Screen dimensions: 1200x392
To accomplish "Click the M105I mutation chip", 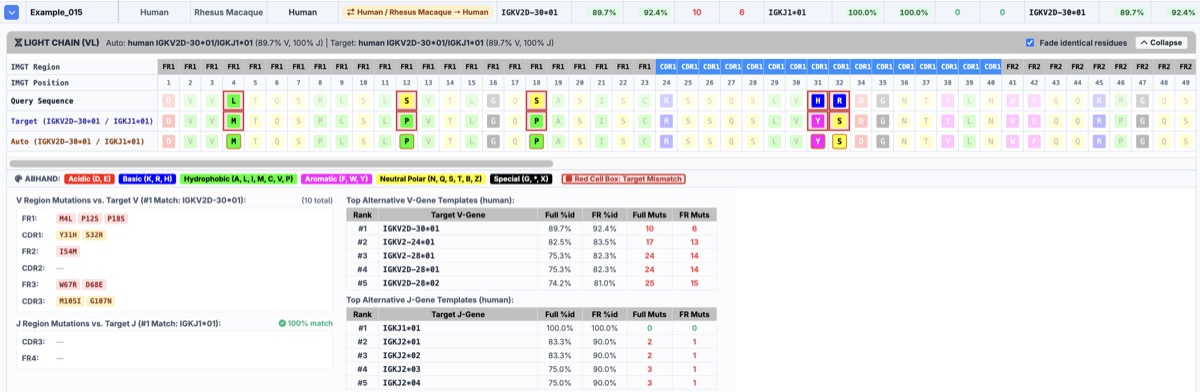I will coord(70,301).
